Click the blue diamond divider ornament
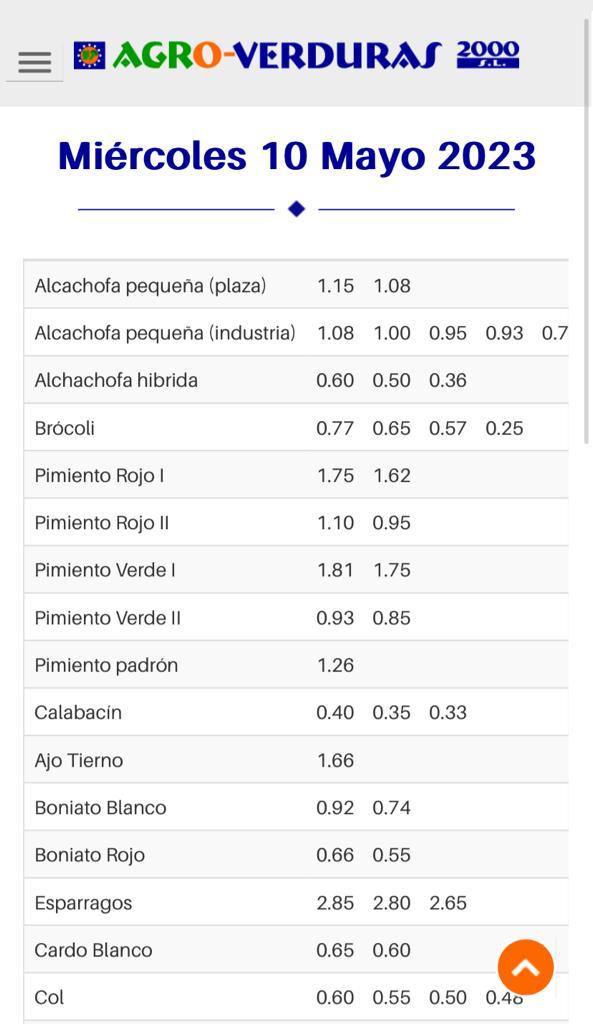The width and height of the screenshot is (593, 1024). pos(296,209)
